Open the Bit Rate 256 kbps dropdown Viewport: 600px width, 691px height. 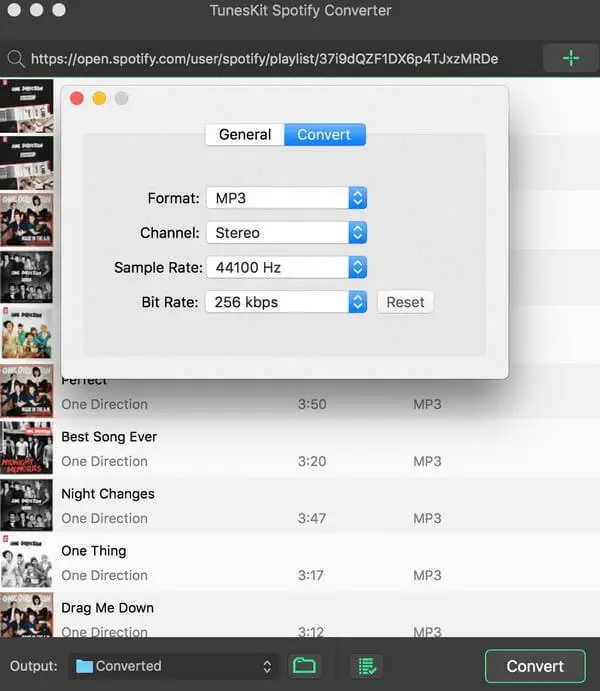coord(286,302)
